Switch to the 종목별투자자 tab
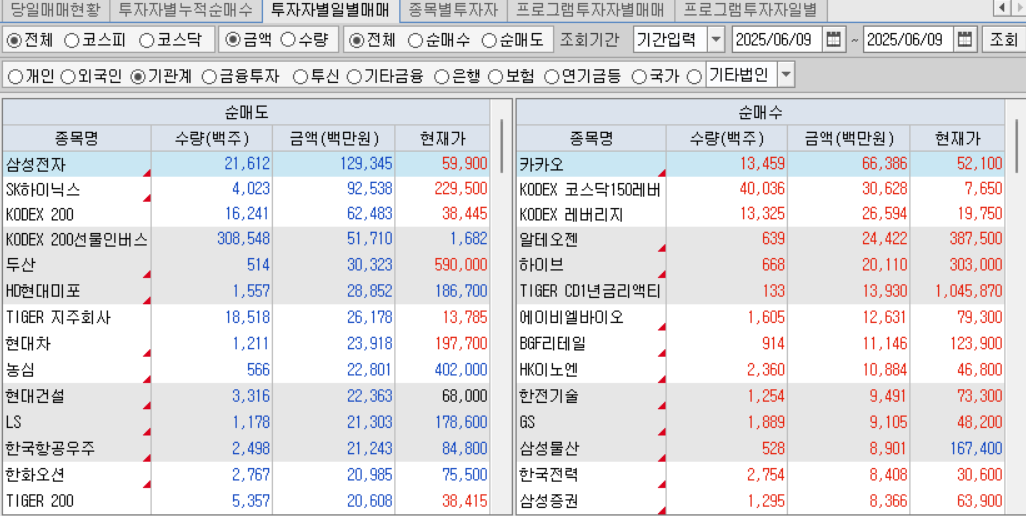Viewport: 1026px width, 516px height. click(453, 10)
